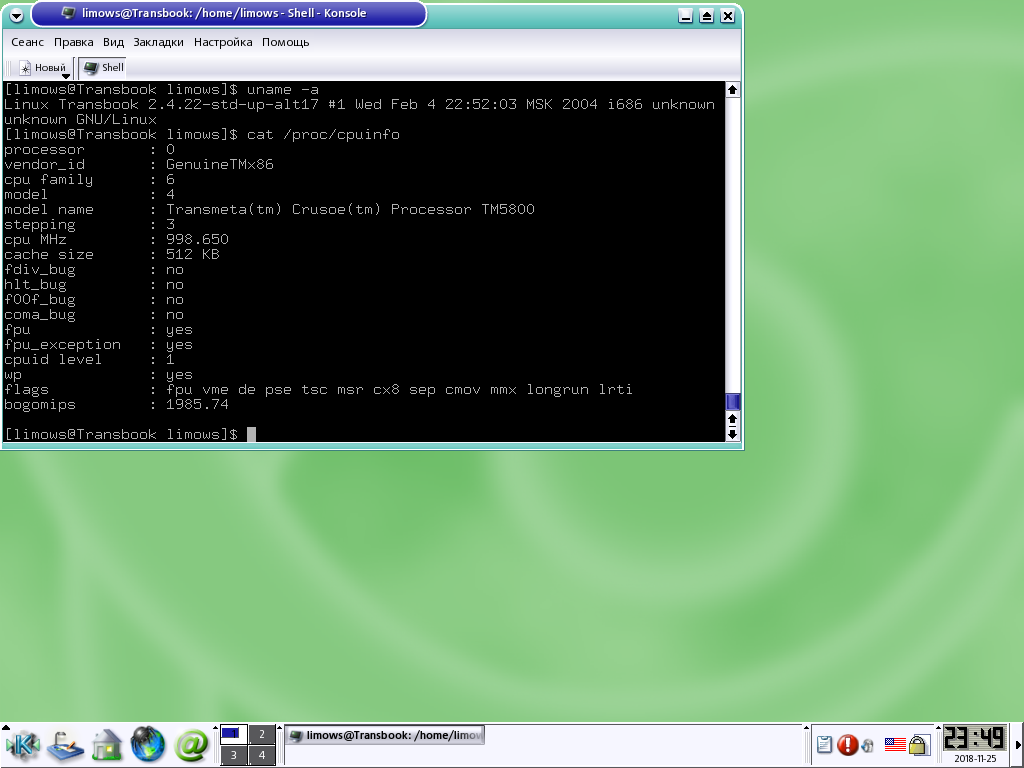Click the terminal scrollbar down arrow at bottom
Image resolution: width=1024 pixels, height=768 pixels.
(732, 434)
